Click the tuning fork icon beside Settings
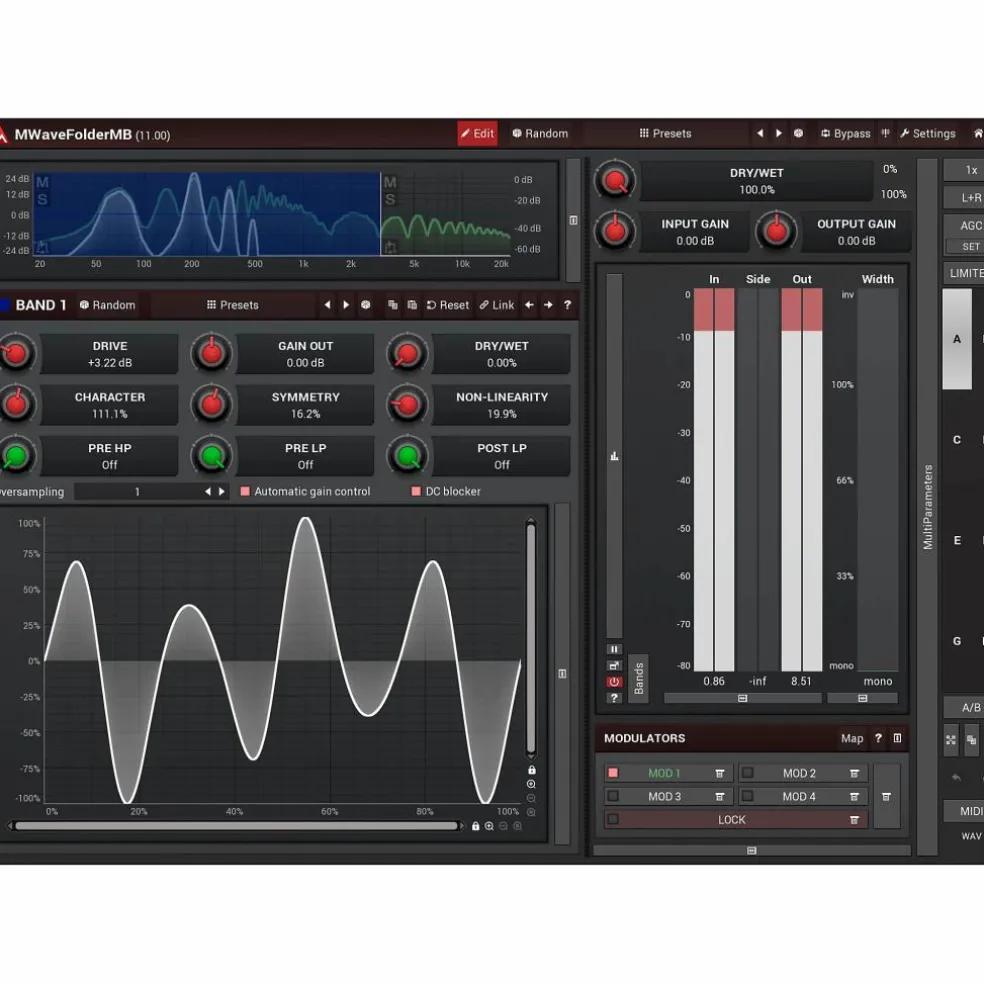Screen dimensions: 984x984 (x=885, y=134)
